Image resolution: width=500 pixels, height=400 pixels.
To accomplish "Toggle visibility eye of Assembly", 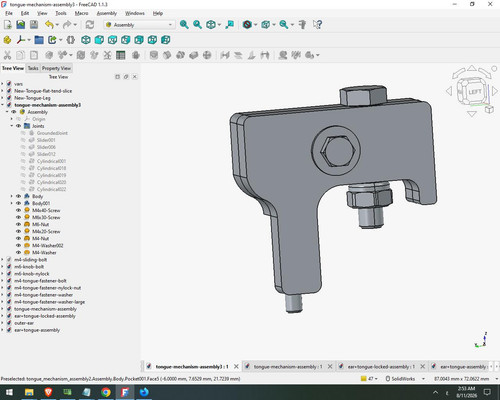I will click(14, 112).
